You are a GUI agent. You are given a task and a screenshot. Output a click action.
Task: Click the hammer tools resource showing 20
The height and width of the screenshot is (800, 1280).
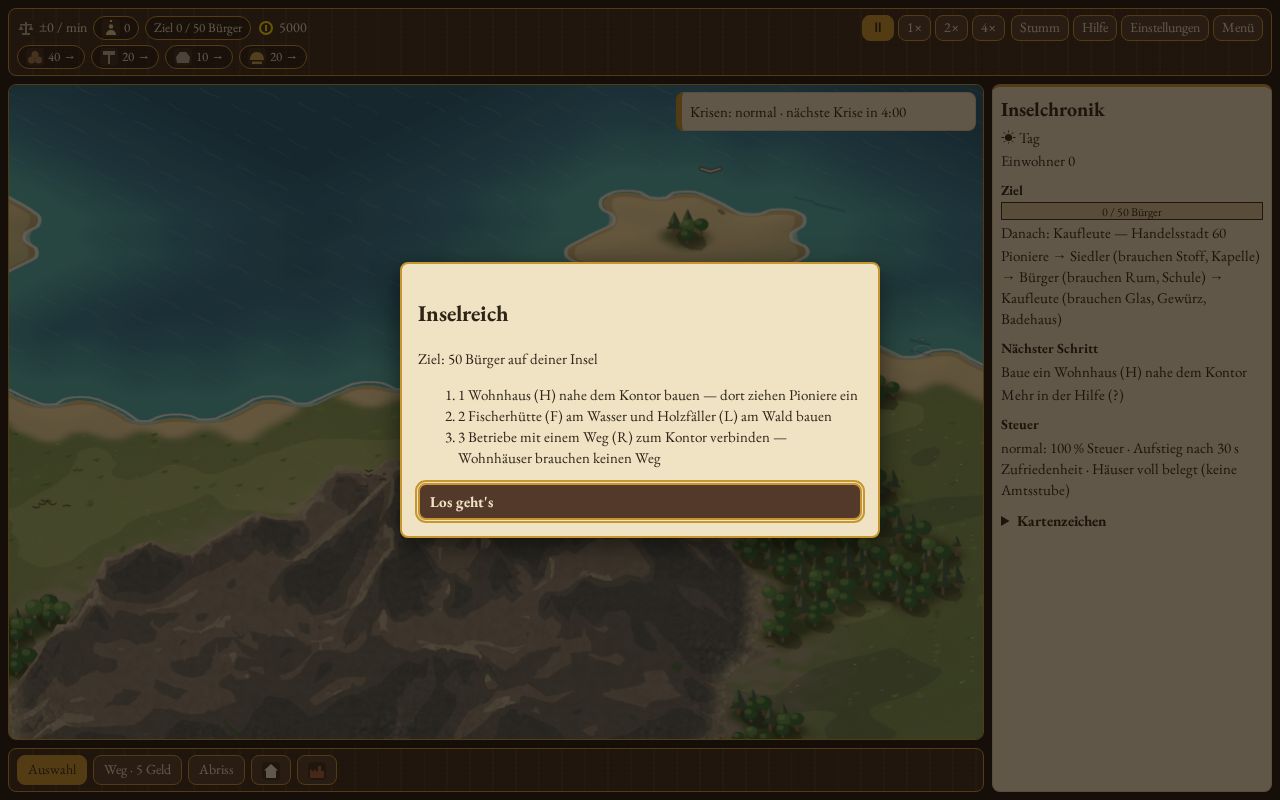[125, 57]
